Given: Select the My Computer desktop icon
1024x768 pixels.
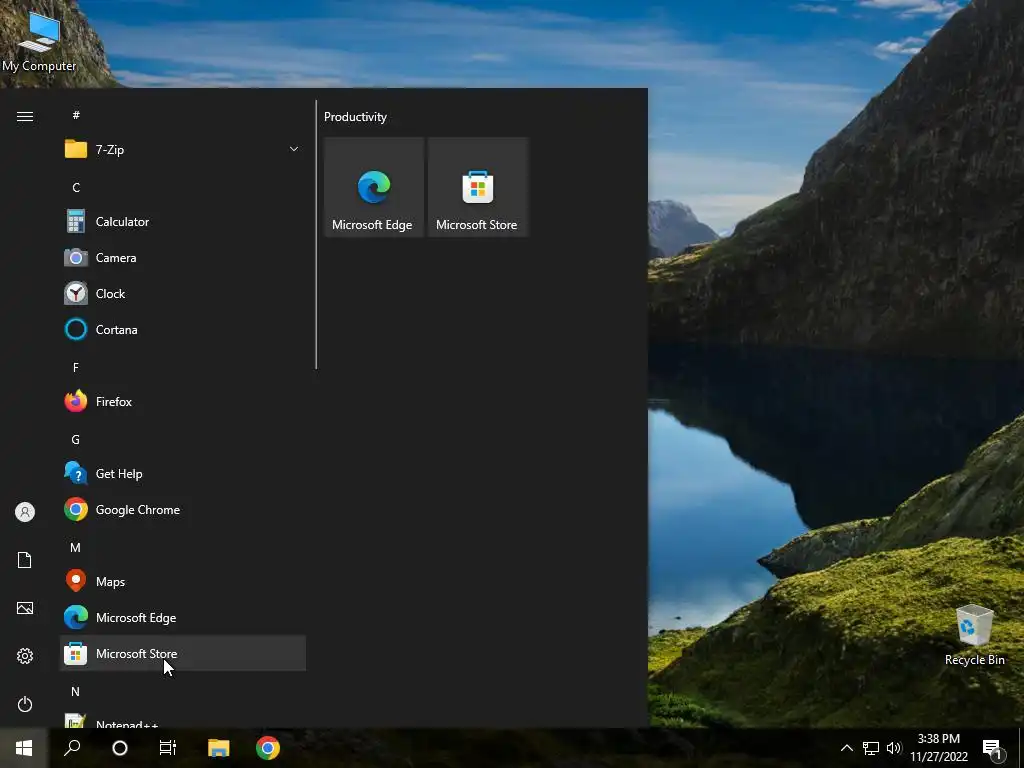Looking at the screenshot, I should 39,41.
